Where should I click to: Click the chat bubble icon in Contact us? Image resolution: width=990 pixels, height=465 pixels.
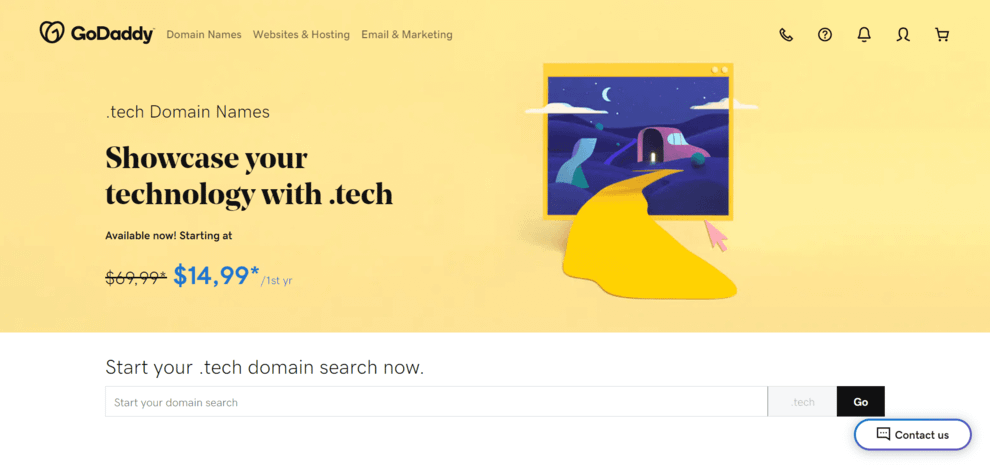pyautogui.click(x=883, y=434)
